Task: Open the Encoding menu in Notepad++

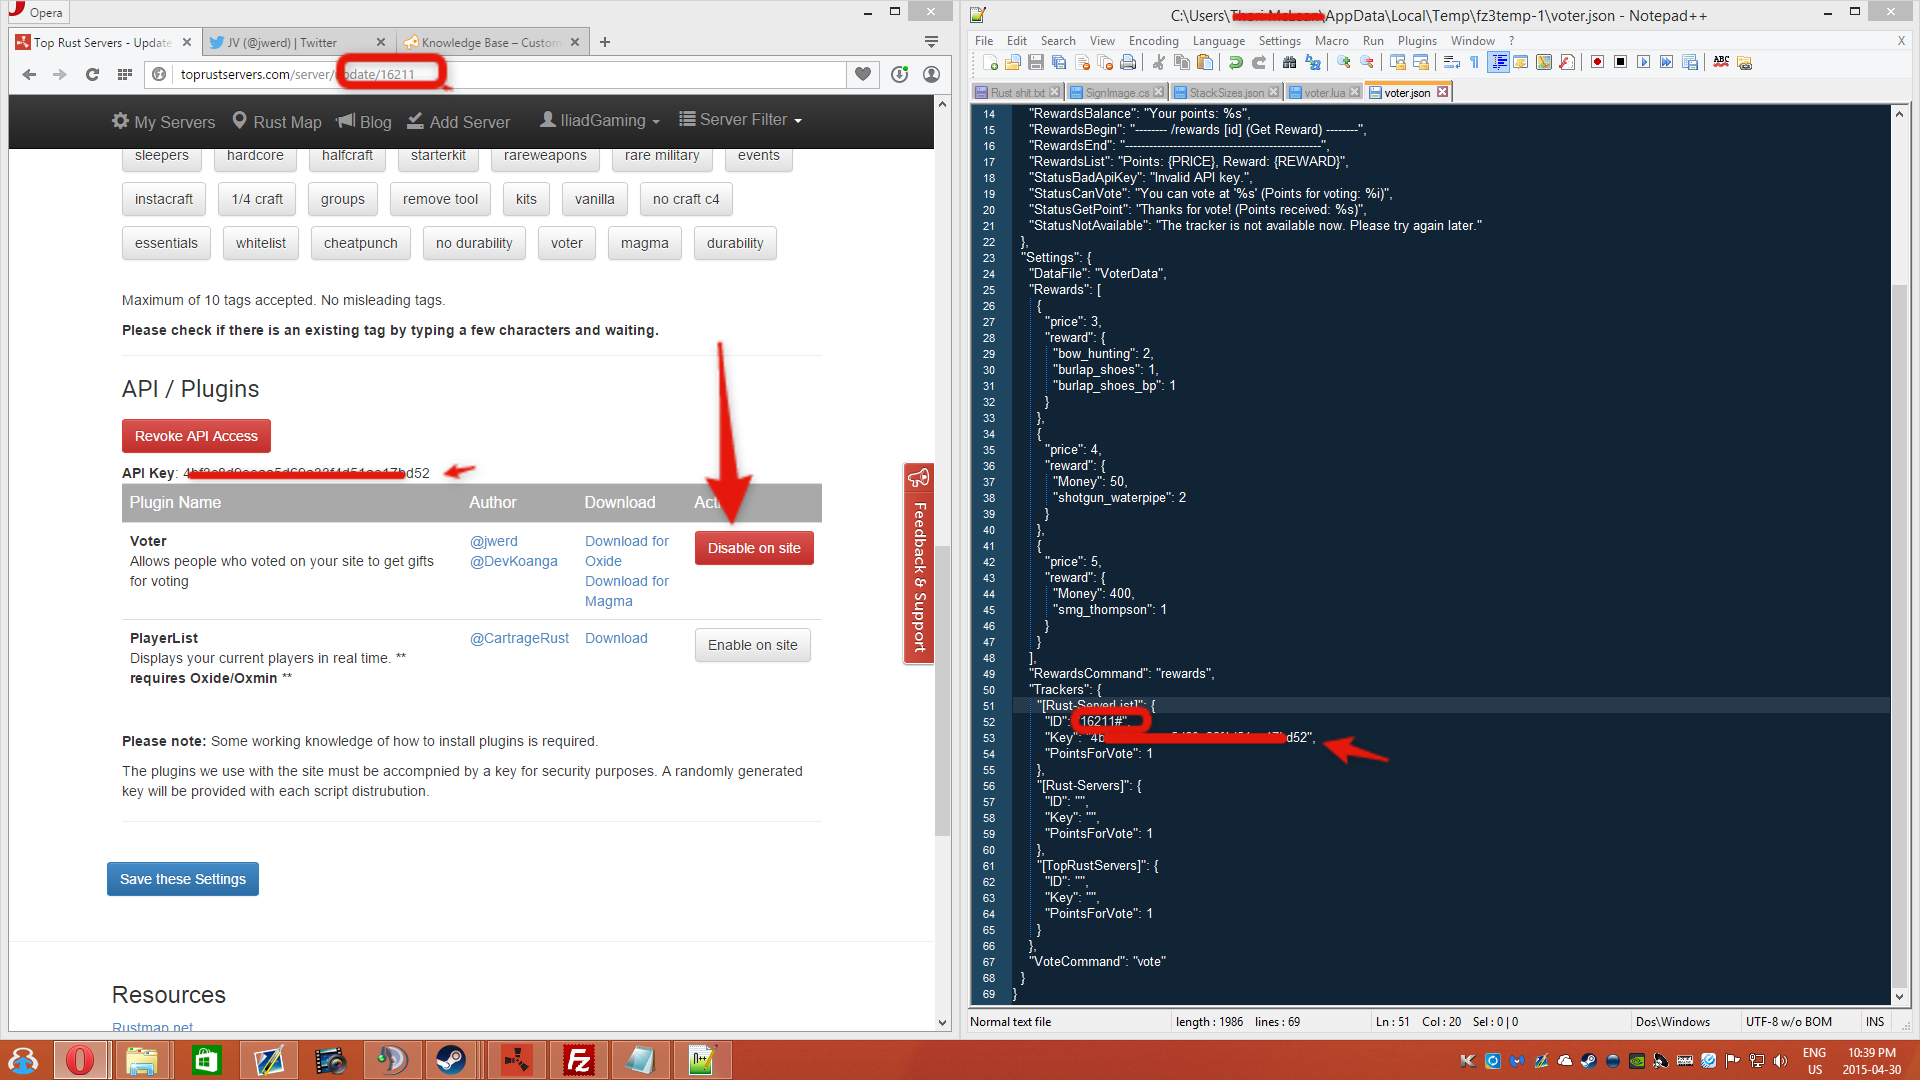Action: click(1153, 41)
